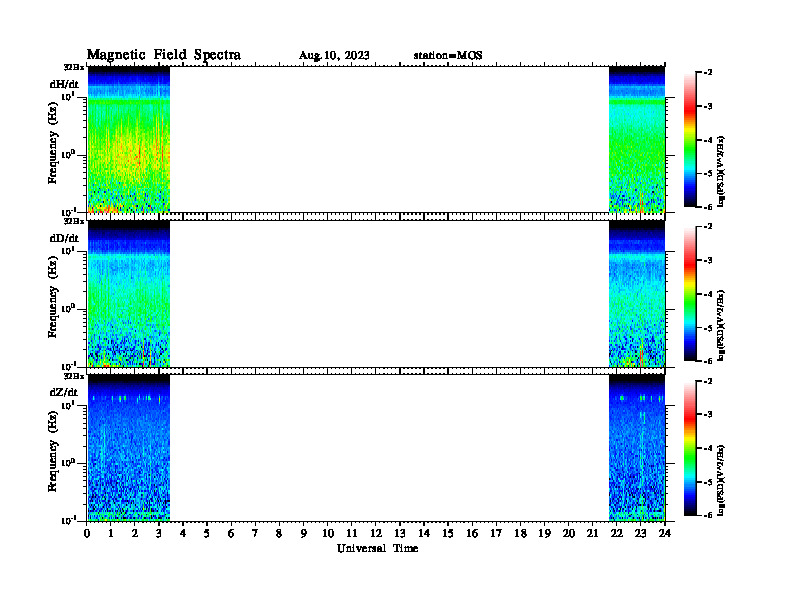792x612 pixels.
Task: Click the "-5" value on dZ/dt colorbar
Action: point(708,482)
